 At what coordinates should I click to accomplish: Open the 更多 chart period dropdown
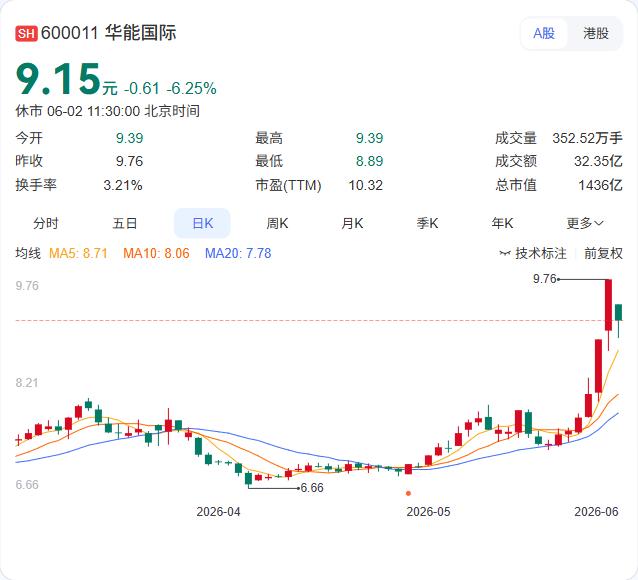tap(585, 223)
